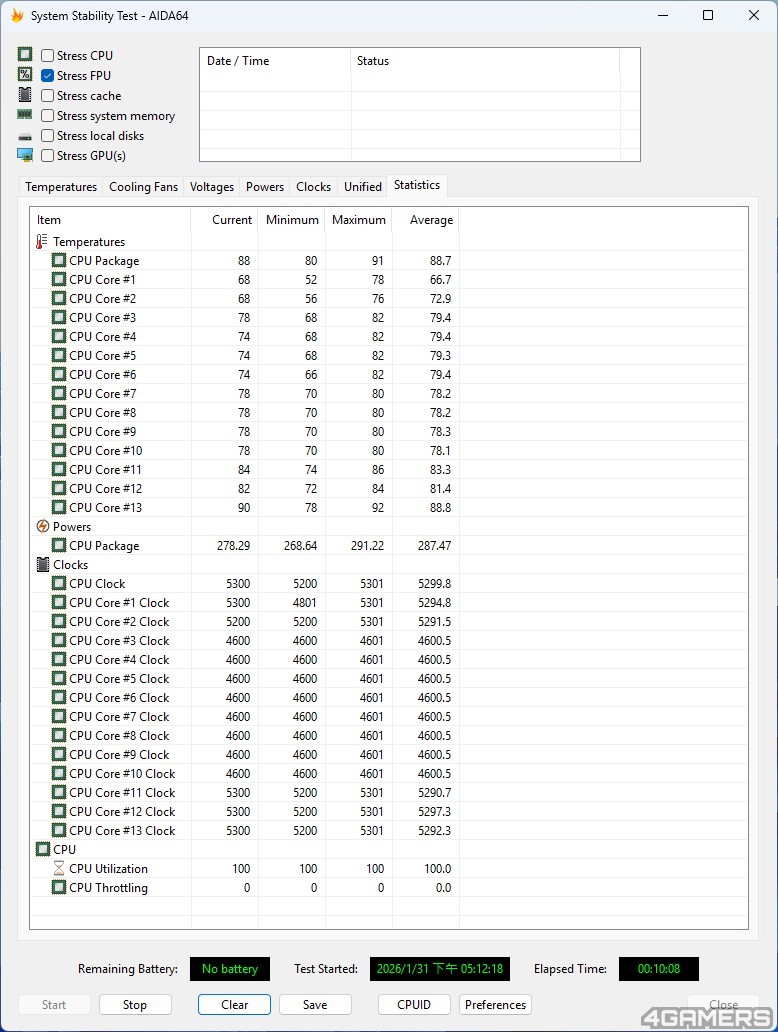The height and width of the screenshot is (1032, 778).
Task: Click the Stress GPU(s) monitor icon
Action: click(x=25, y=156)
